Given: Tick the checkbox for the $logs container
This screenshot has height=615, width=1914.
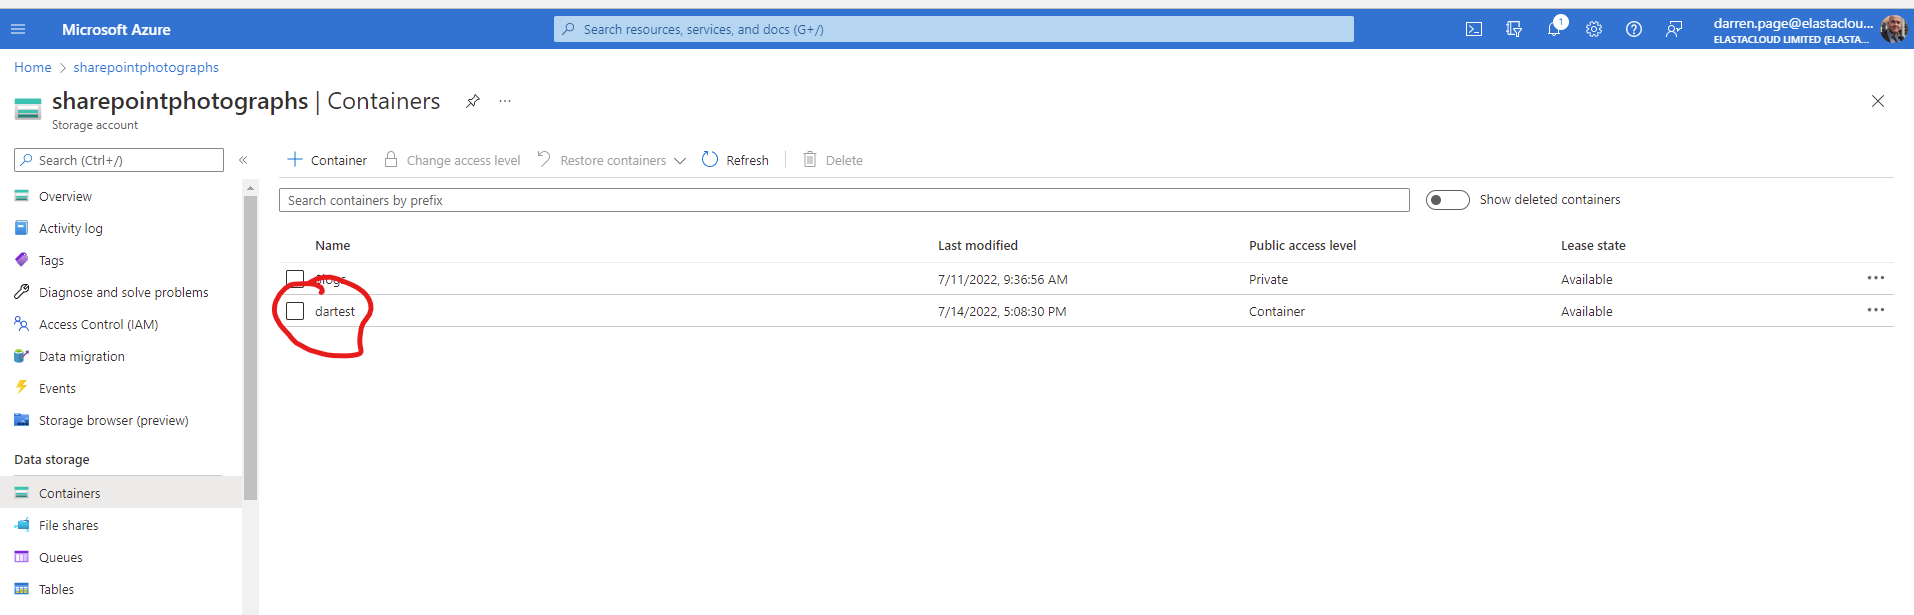Looking at the screenshot, I should point(295,279).
